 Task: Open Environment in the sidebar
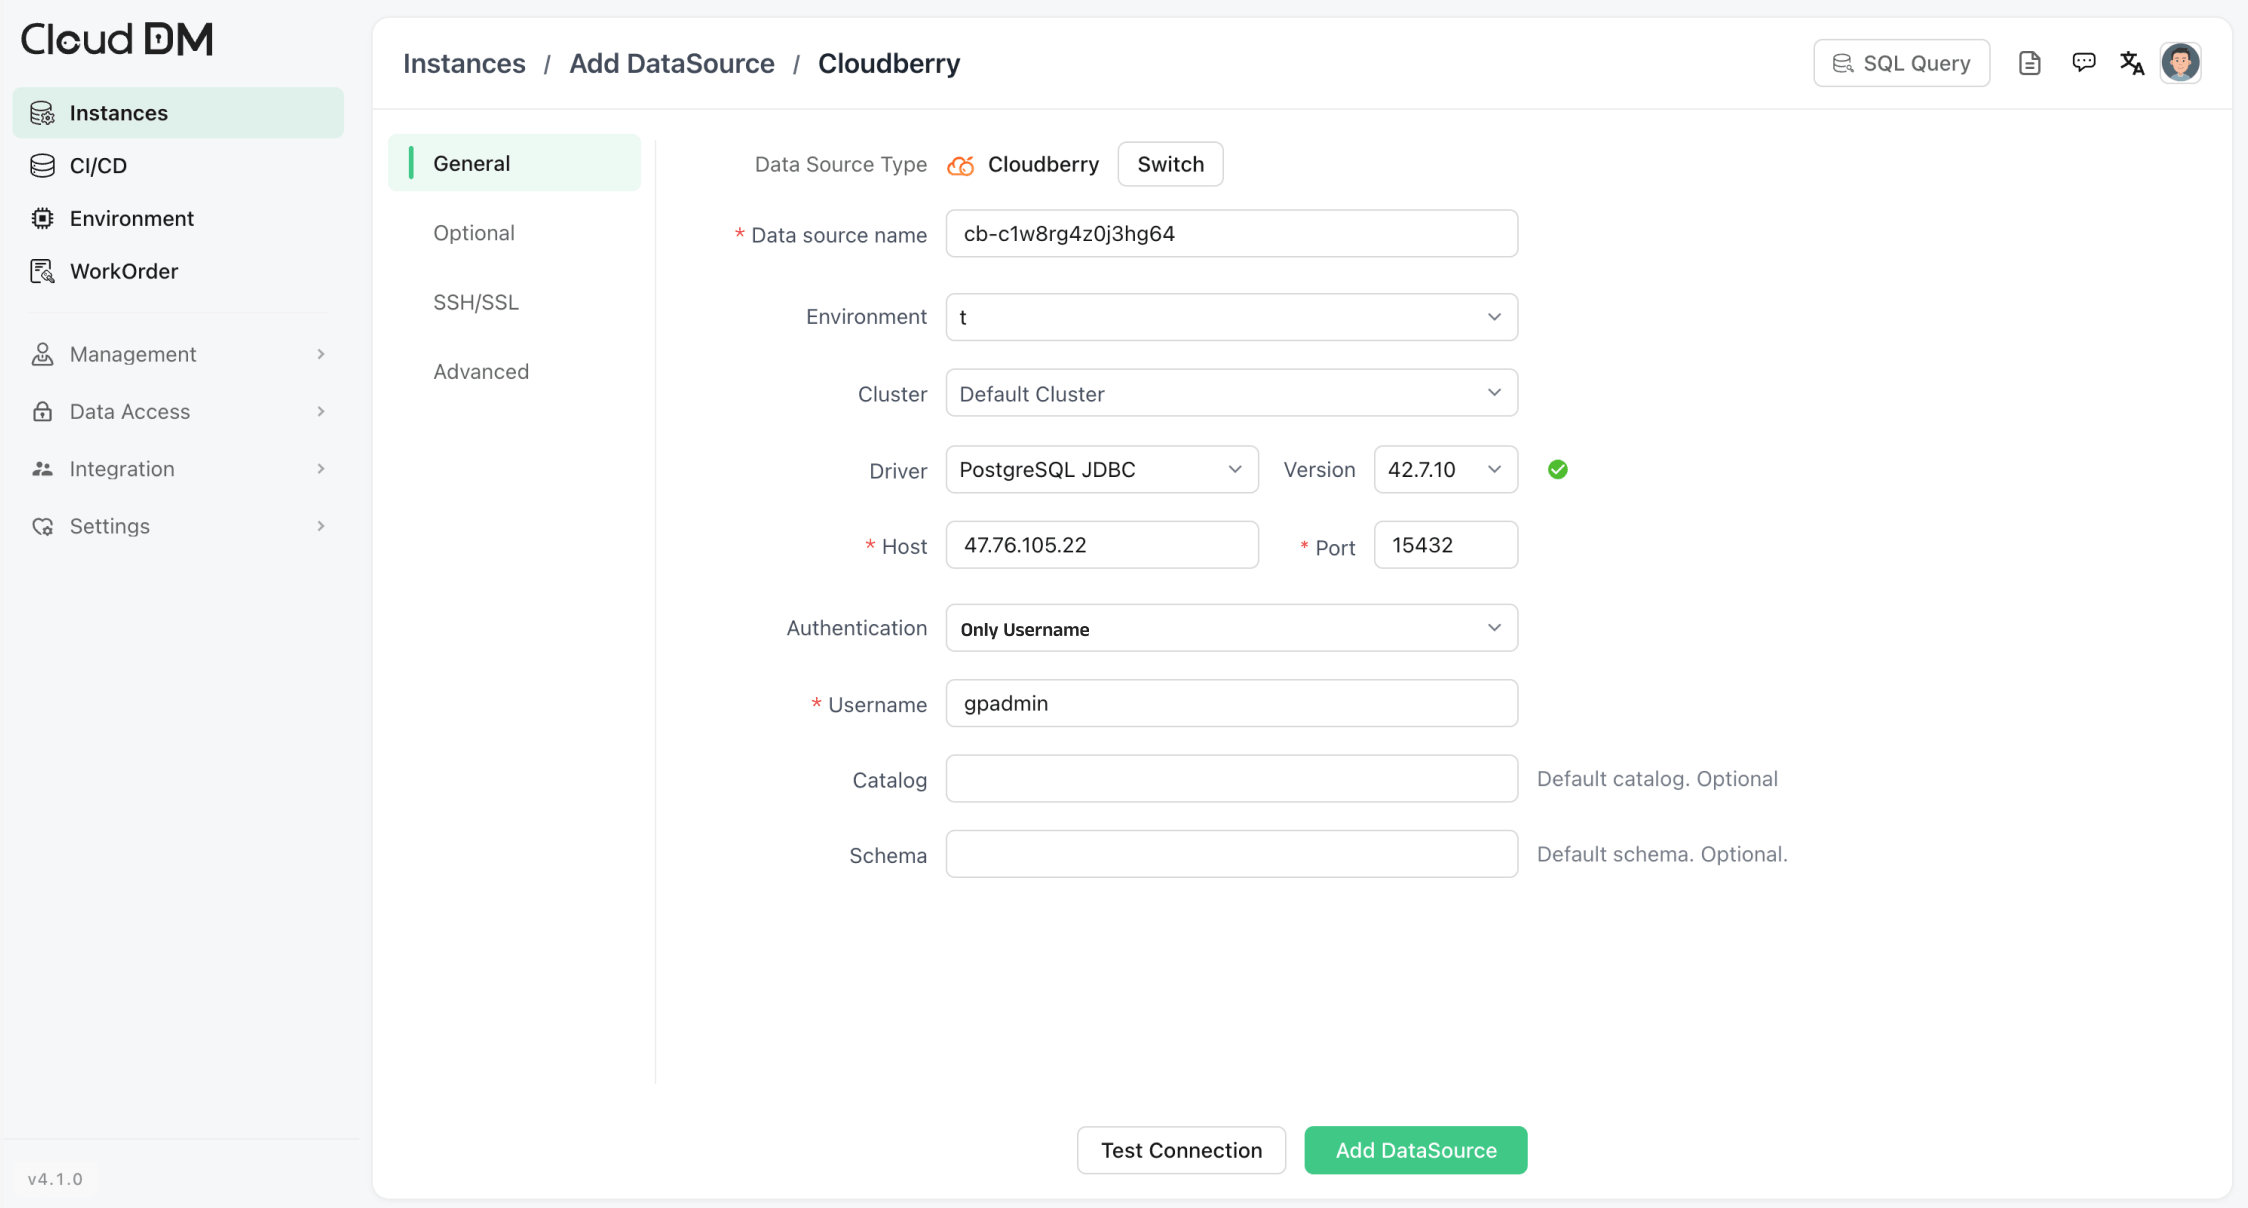(x=178, y=218)
